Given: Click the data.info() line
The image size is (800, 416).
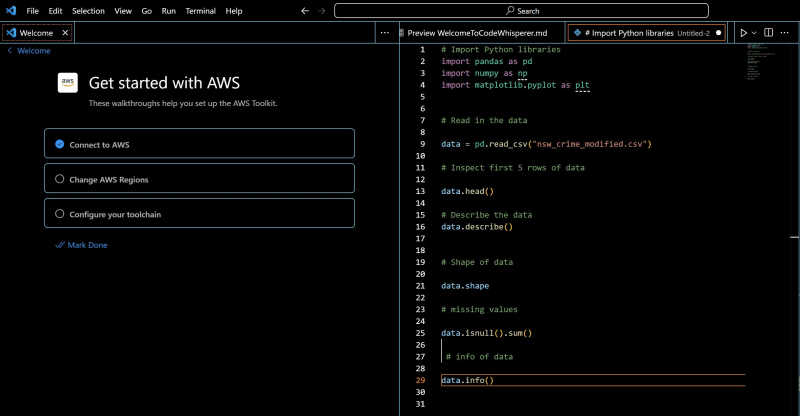Looking at the screenshot, I should coord(467,380).
